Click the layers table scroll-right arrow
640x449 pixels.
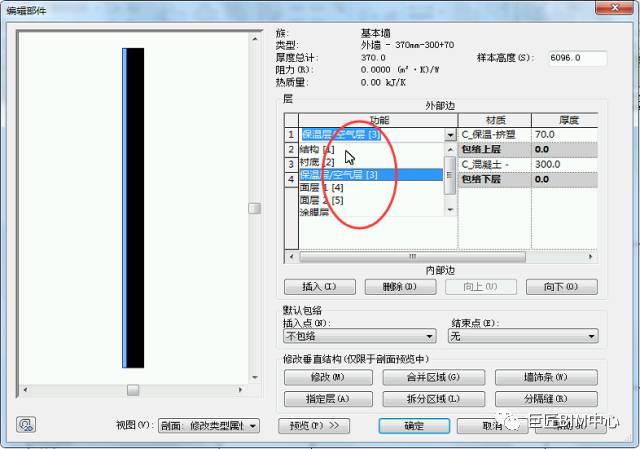[x=590, y=257]
